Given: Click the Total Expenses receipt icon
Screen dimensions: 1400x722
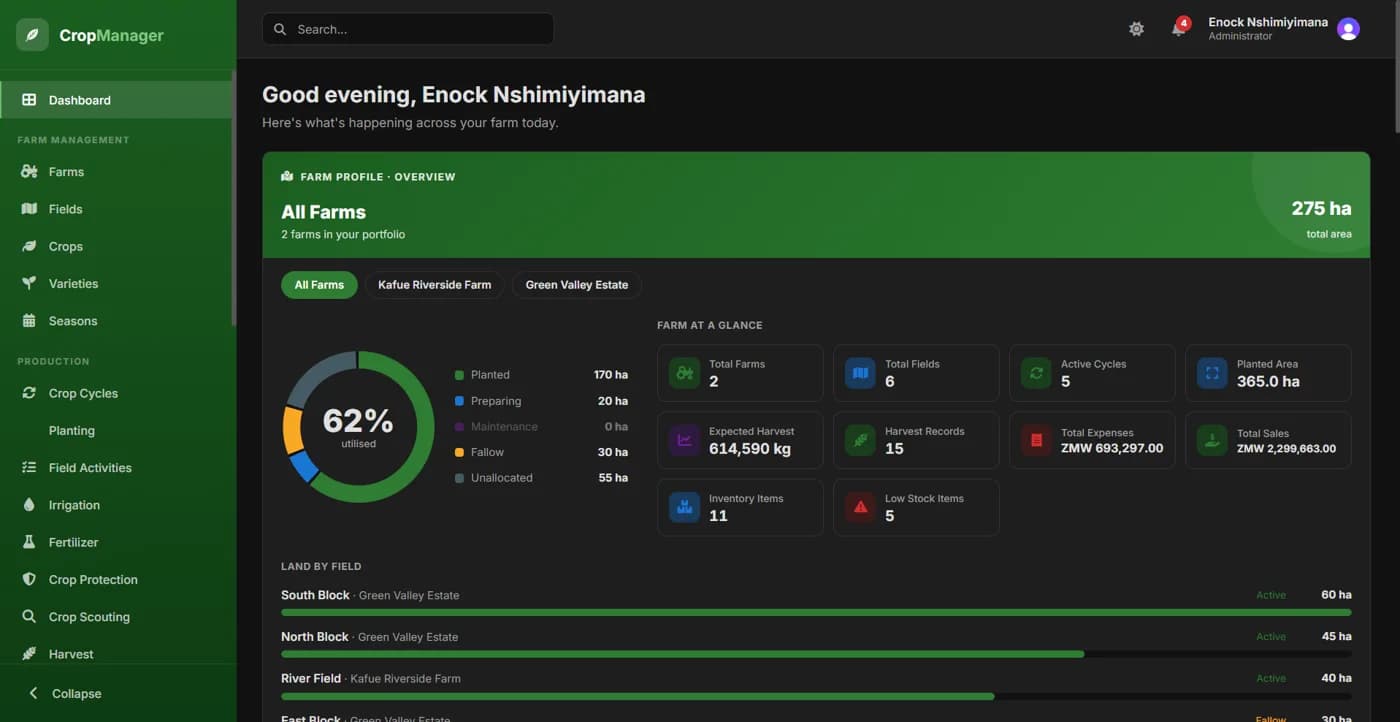Looking at the screenshot, I should click(x=1036, y=440).
